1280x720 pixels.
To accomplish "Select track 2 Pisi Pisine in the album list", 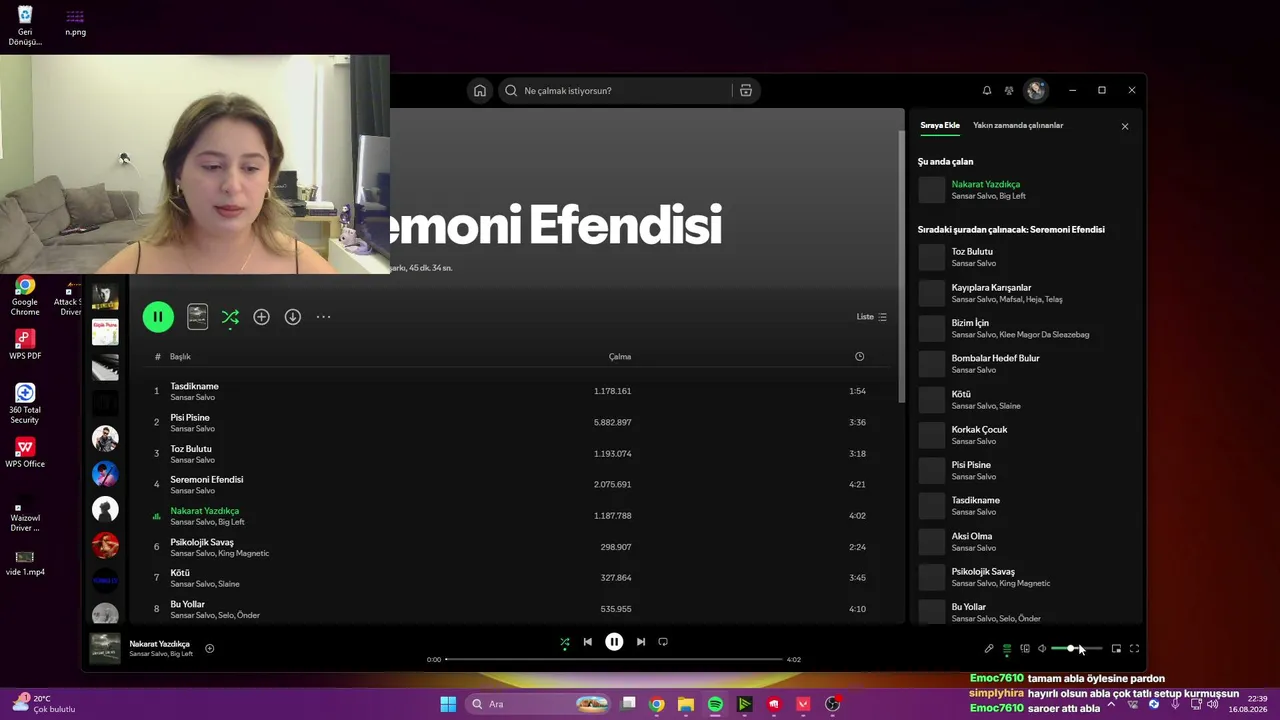I will coord(518,422).
